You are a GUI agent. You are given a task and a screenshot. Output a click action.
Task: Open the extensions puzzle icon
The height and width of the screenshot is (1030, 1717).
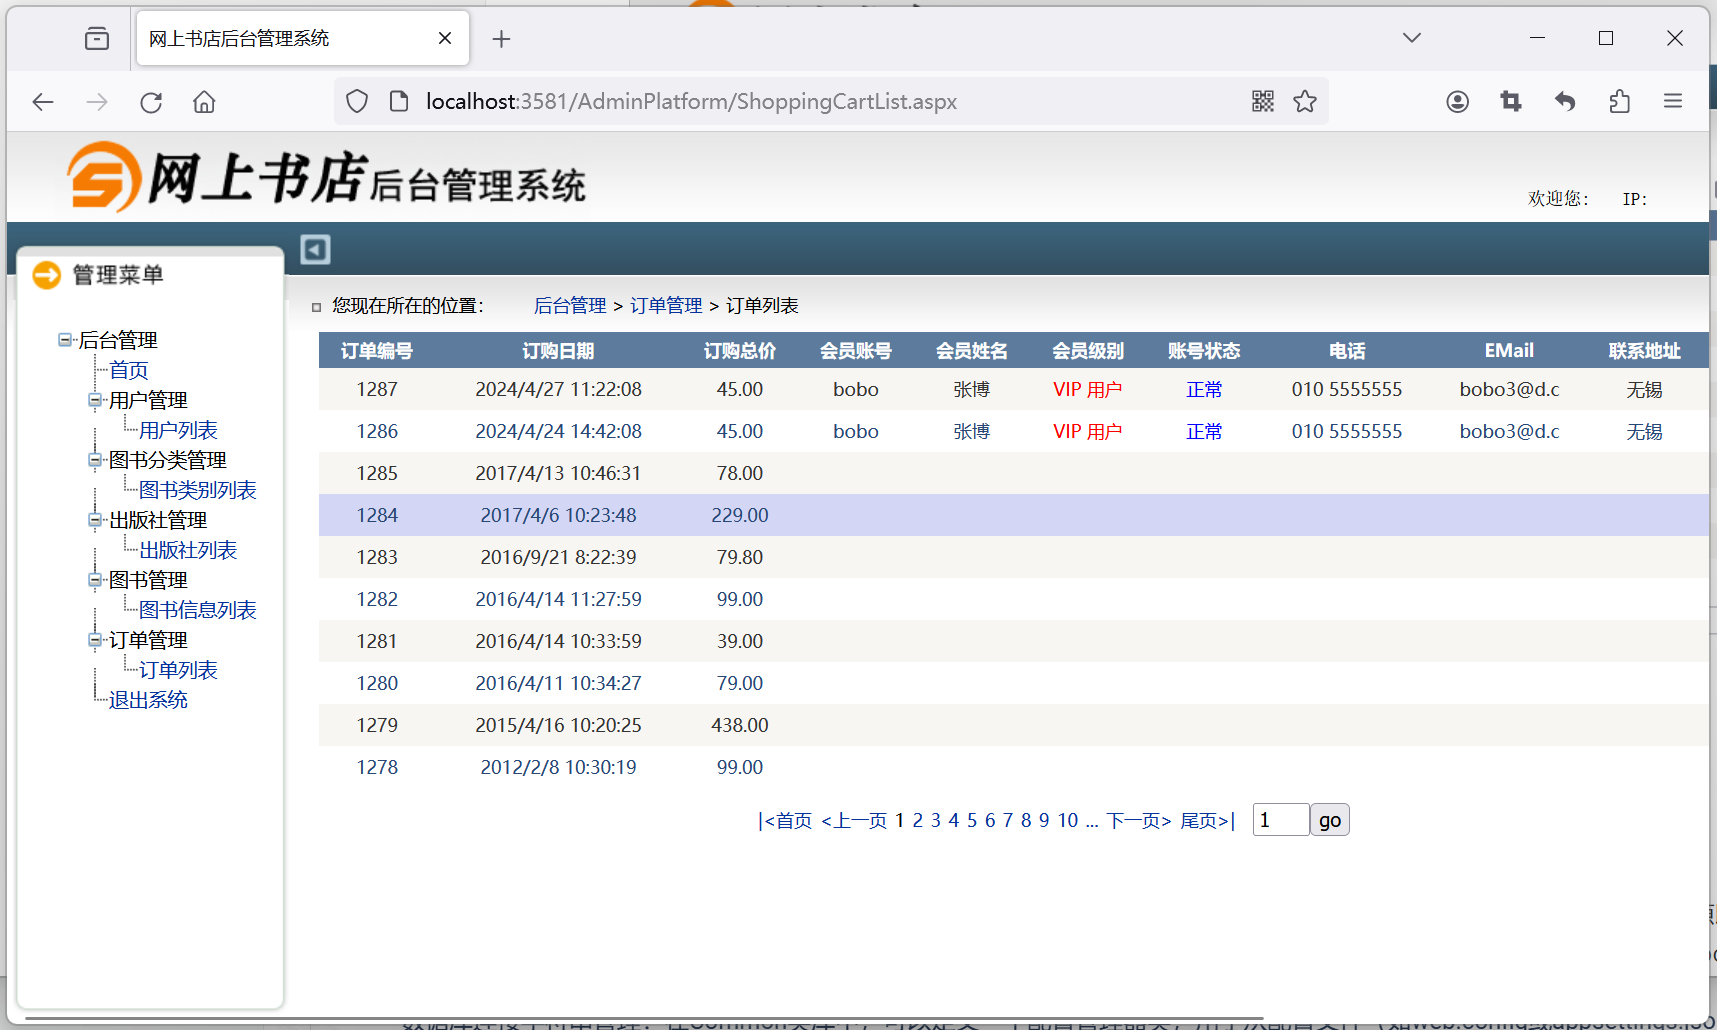click(1619, 101)
